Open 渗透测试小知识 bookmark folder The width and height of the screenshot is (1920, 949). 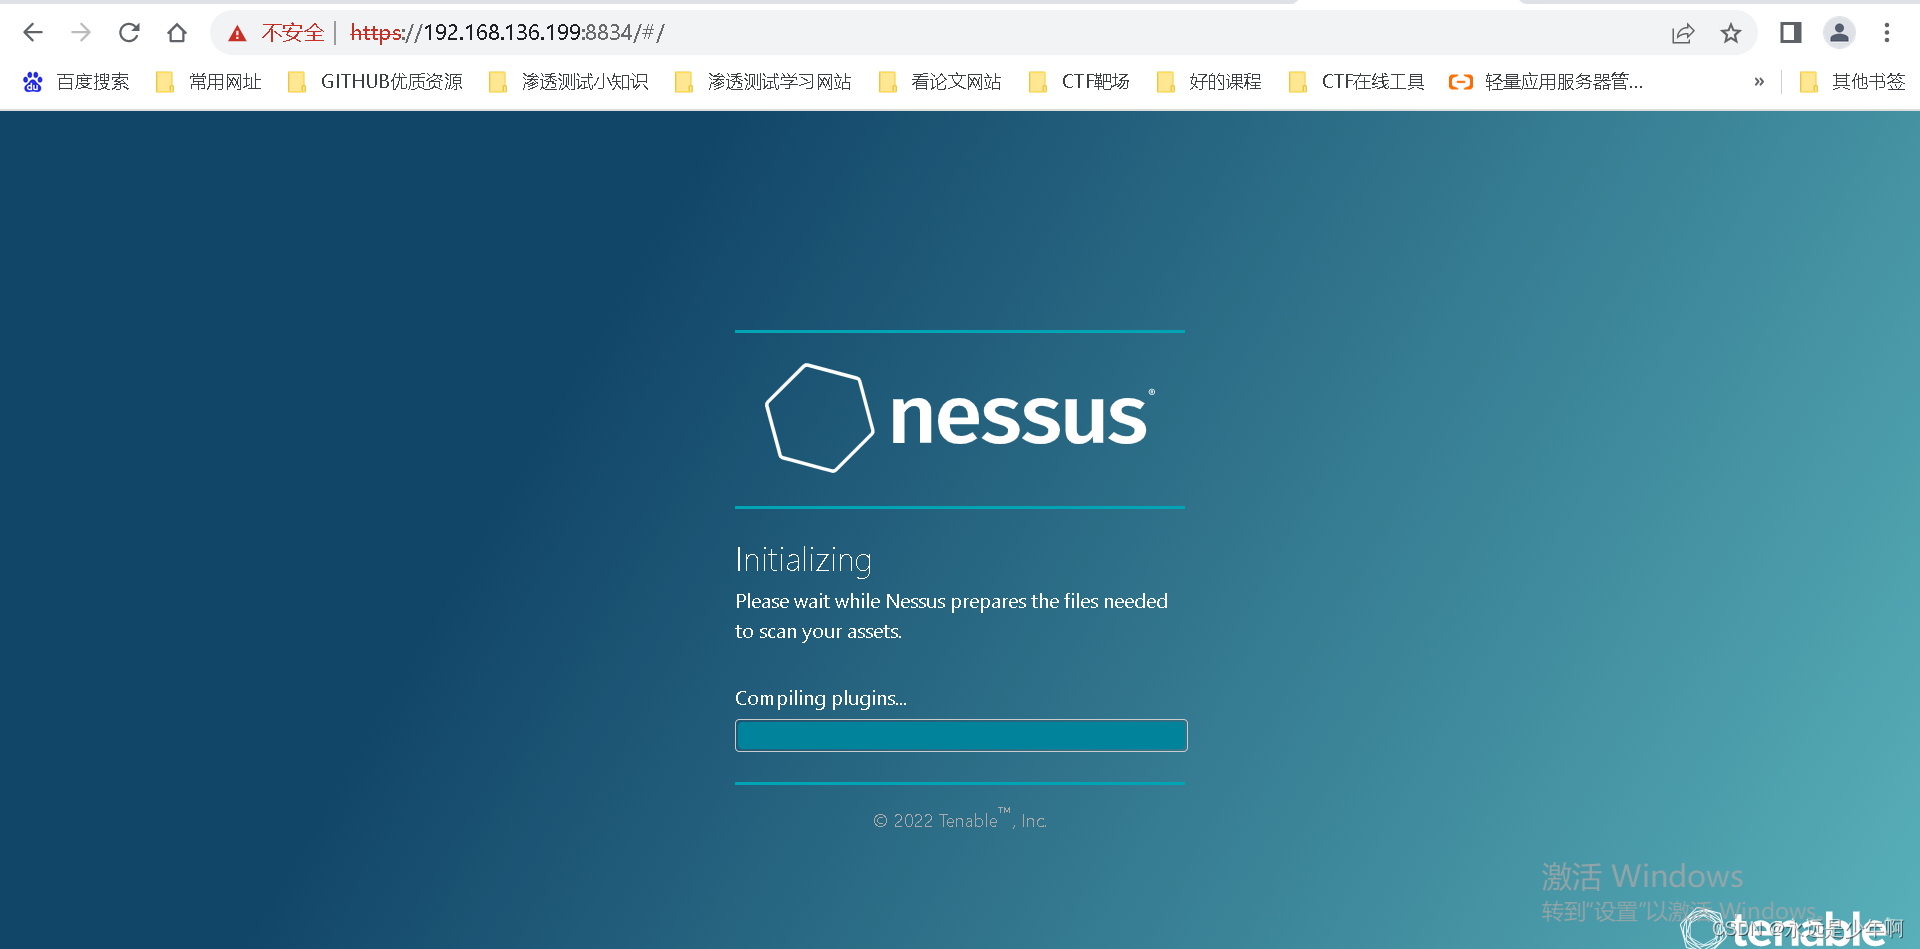pos(568,82)
